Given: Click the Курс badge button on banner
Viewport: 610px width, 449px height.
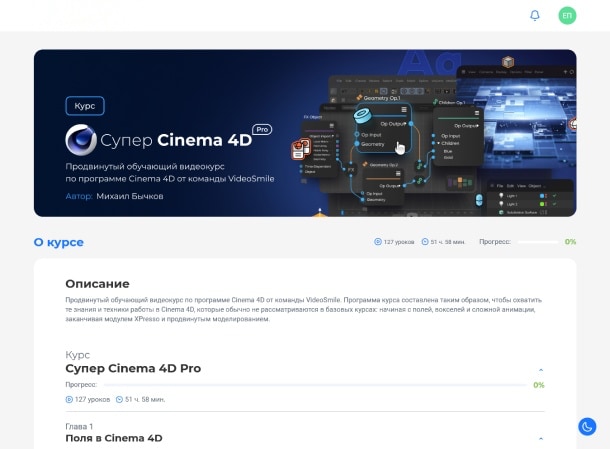Looking at the screenshot, I should pyautogui.click(x=85, y=104).
